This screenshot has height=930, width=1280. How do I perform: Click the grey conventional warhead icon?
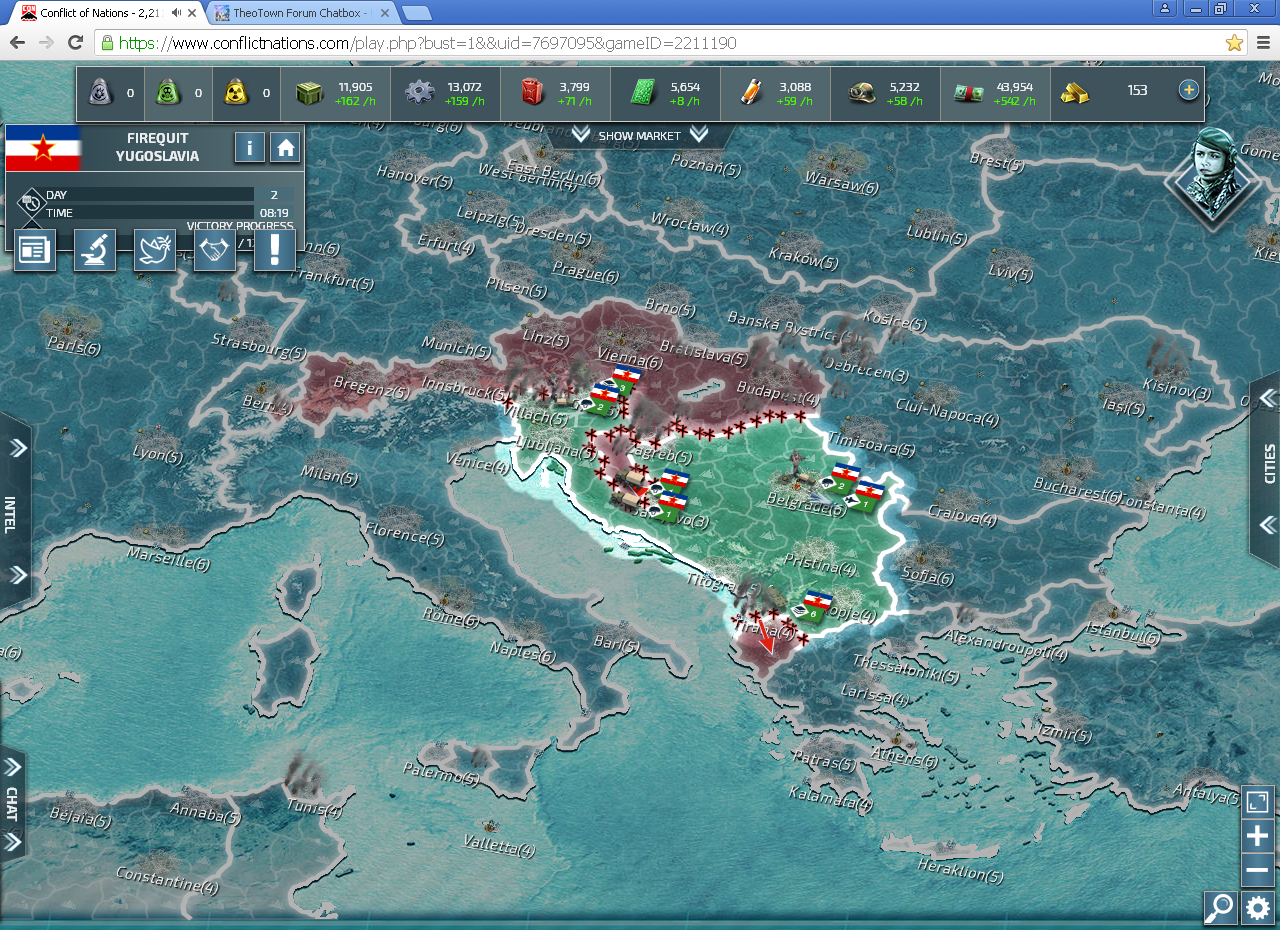click(99, 93)
